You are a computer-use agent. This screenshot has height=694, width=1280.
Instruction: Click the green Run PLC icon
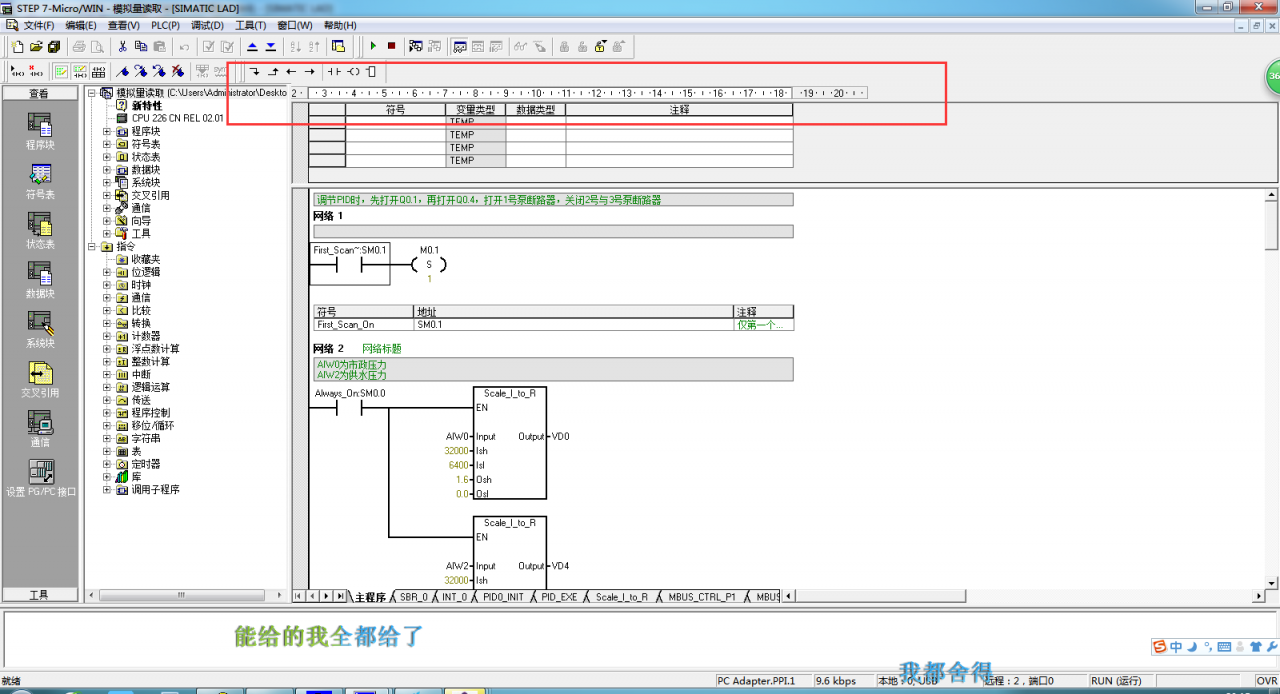(x=373, y=46)
